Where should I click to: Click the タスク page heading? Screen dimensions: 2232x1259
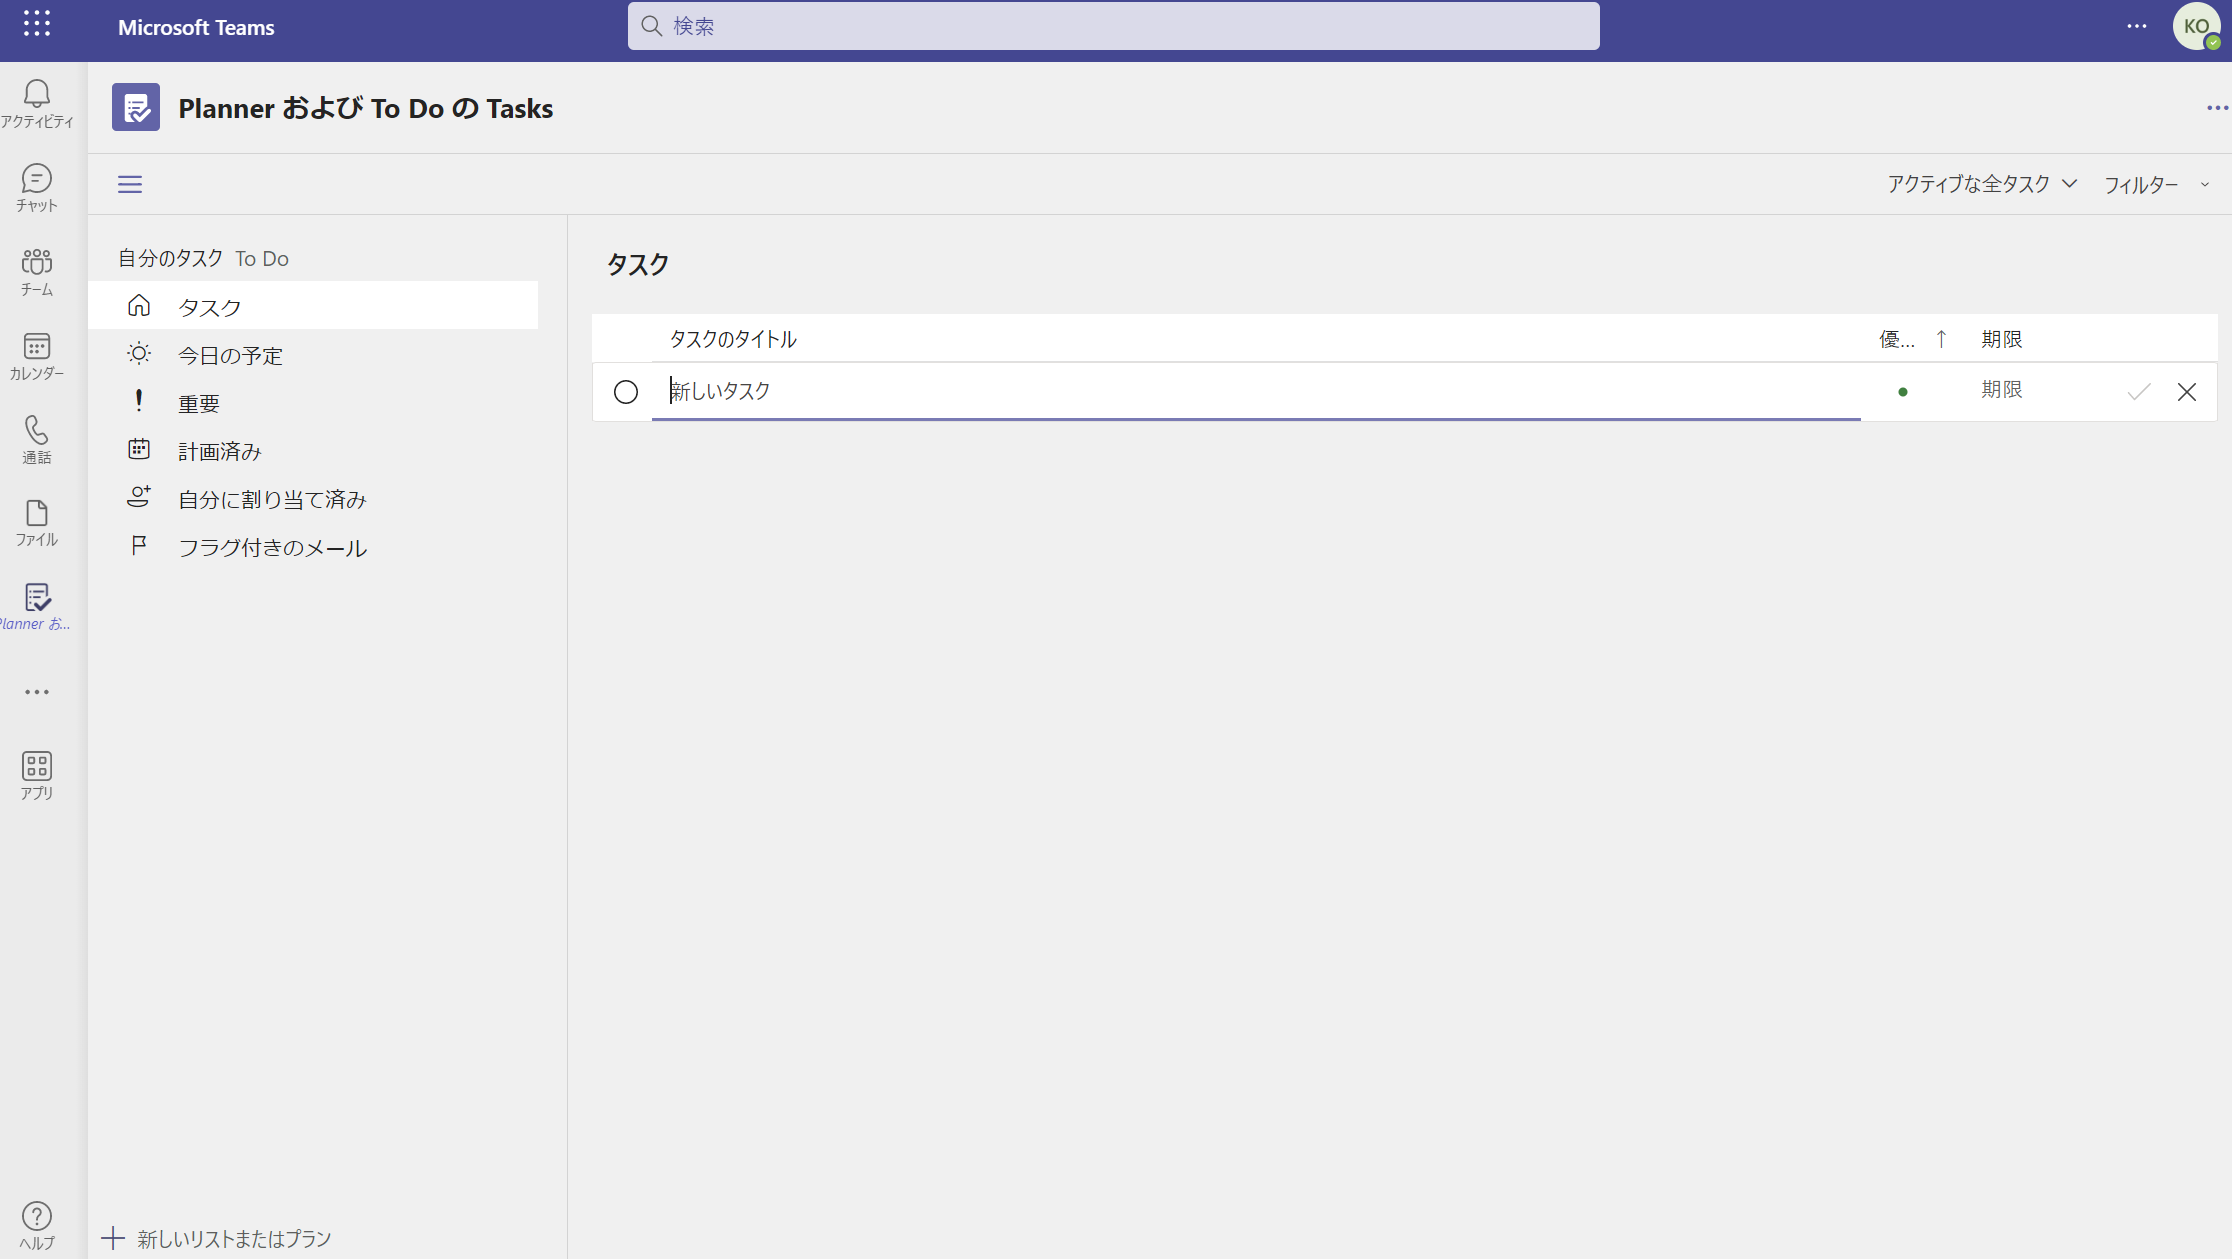coord(638,265)
